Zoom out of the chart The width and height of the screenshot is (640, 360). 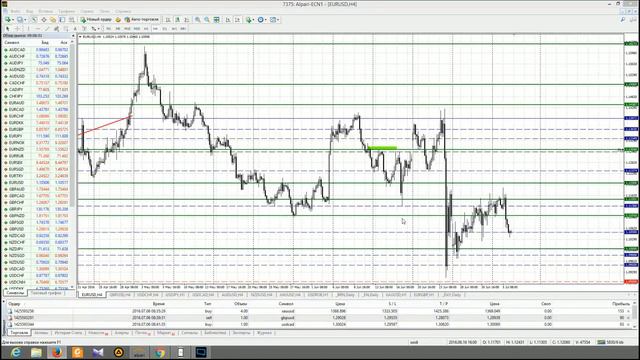coord(207,20)
